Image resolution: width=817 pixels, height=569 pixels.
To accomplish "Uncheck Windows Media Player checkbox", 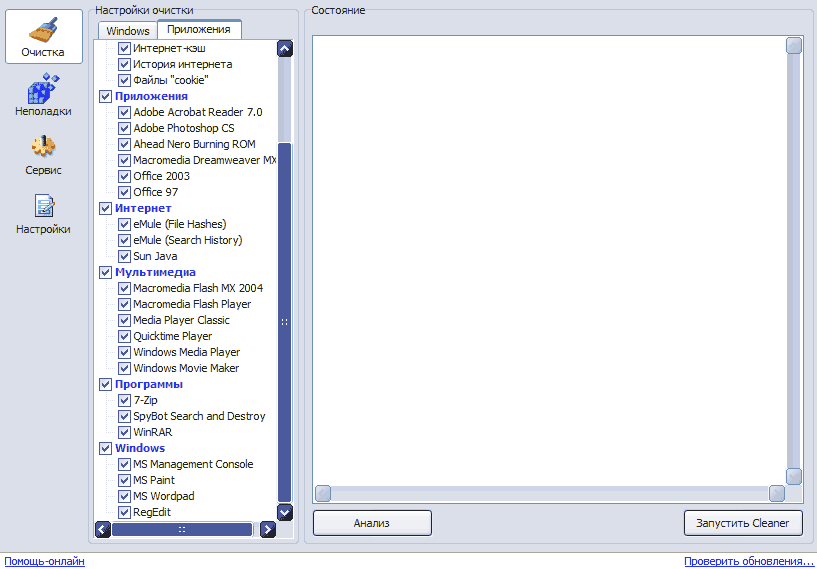I will (124, 352).
